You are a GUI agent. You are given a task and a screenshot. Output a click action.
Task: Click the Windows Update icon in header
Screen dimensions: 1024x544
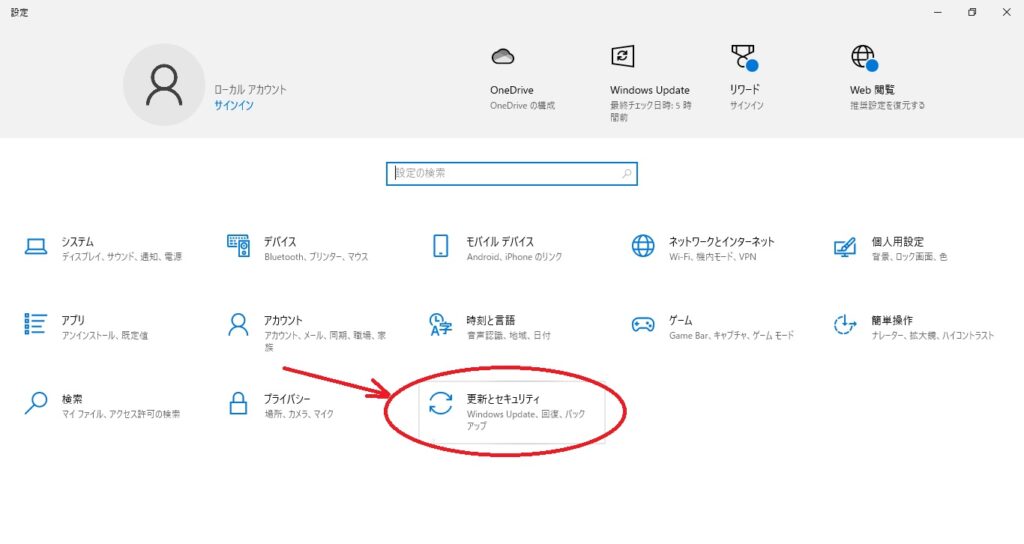click(622, 56)
